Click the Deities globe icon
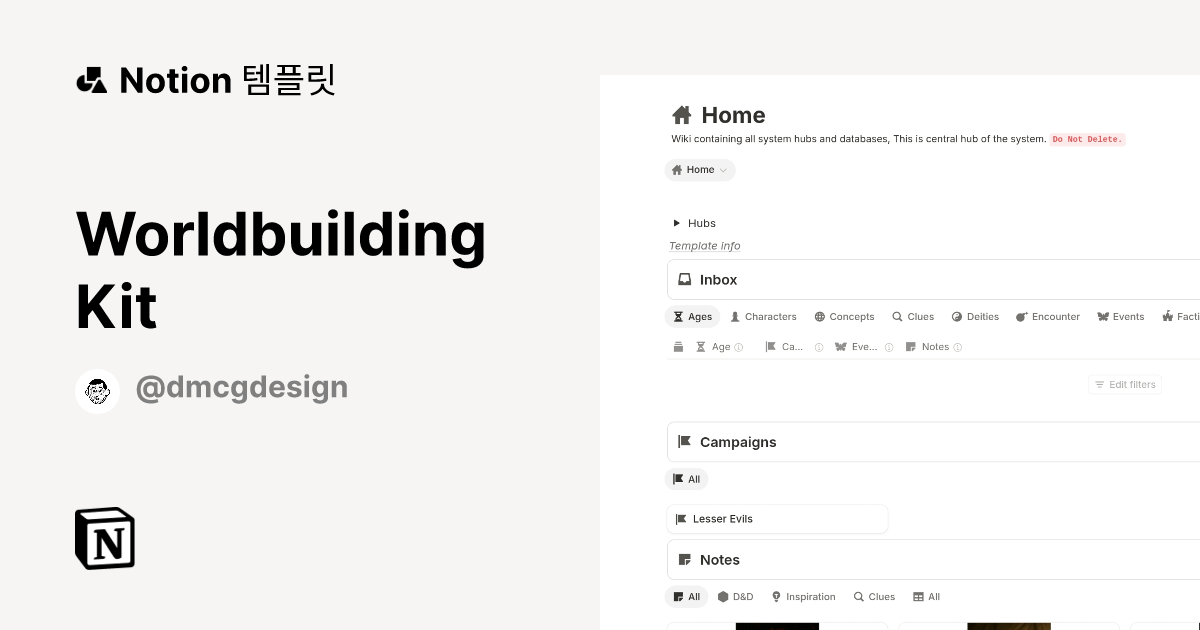 (x=957, y=316)
